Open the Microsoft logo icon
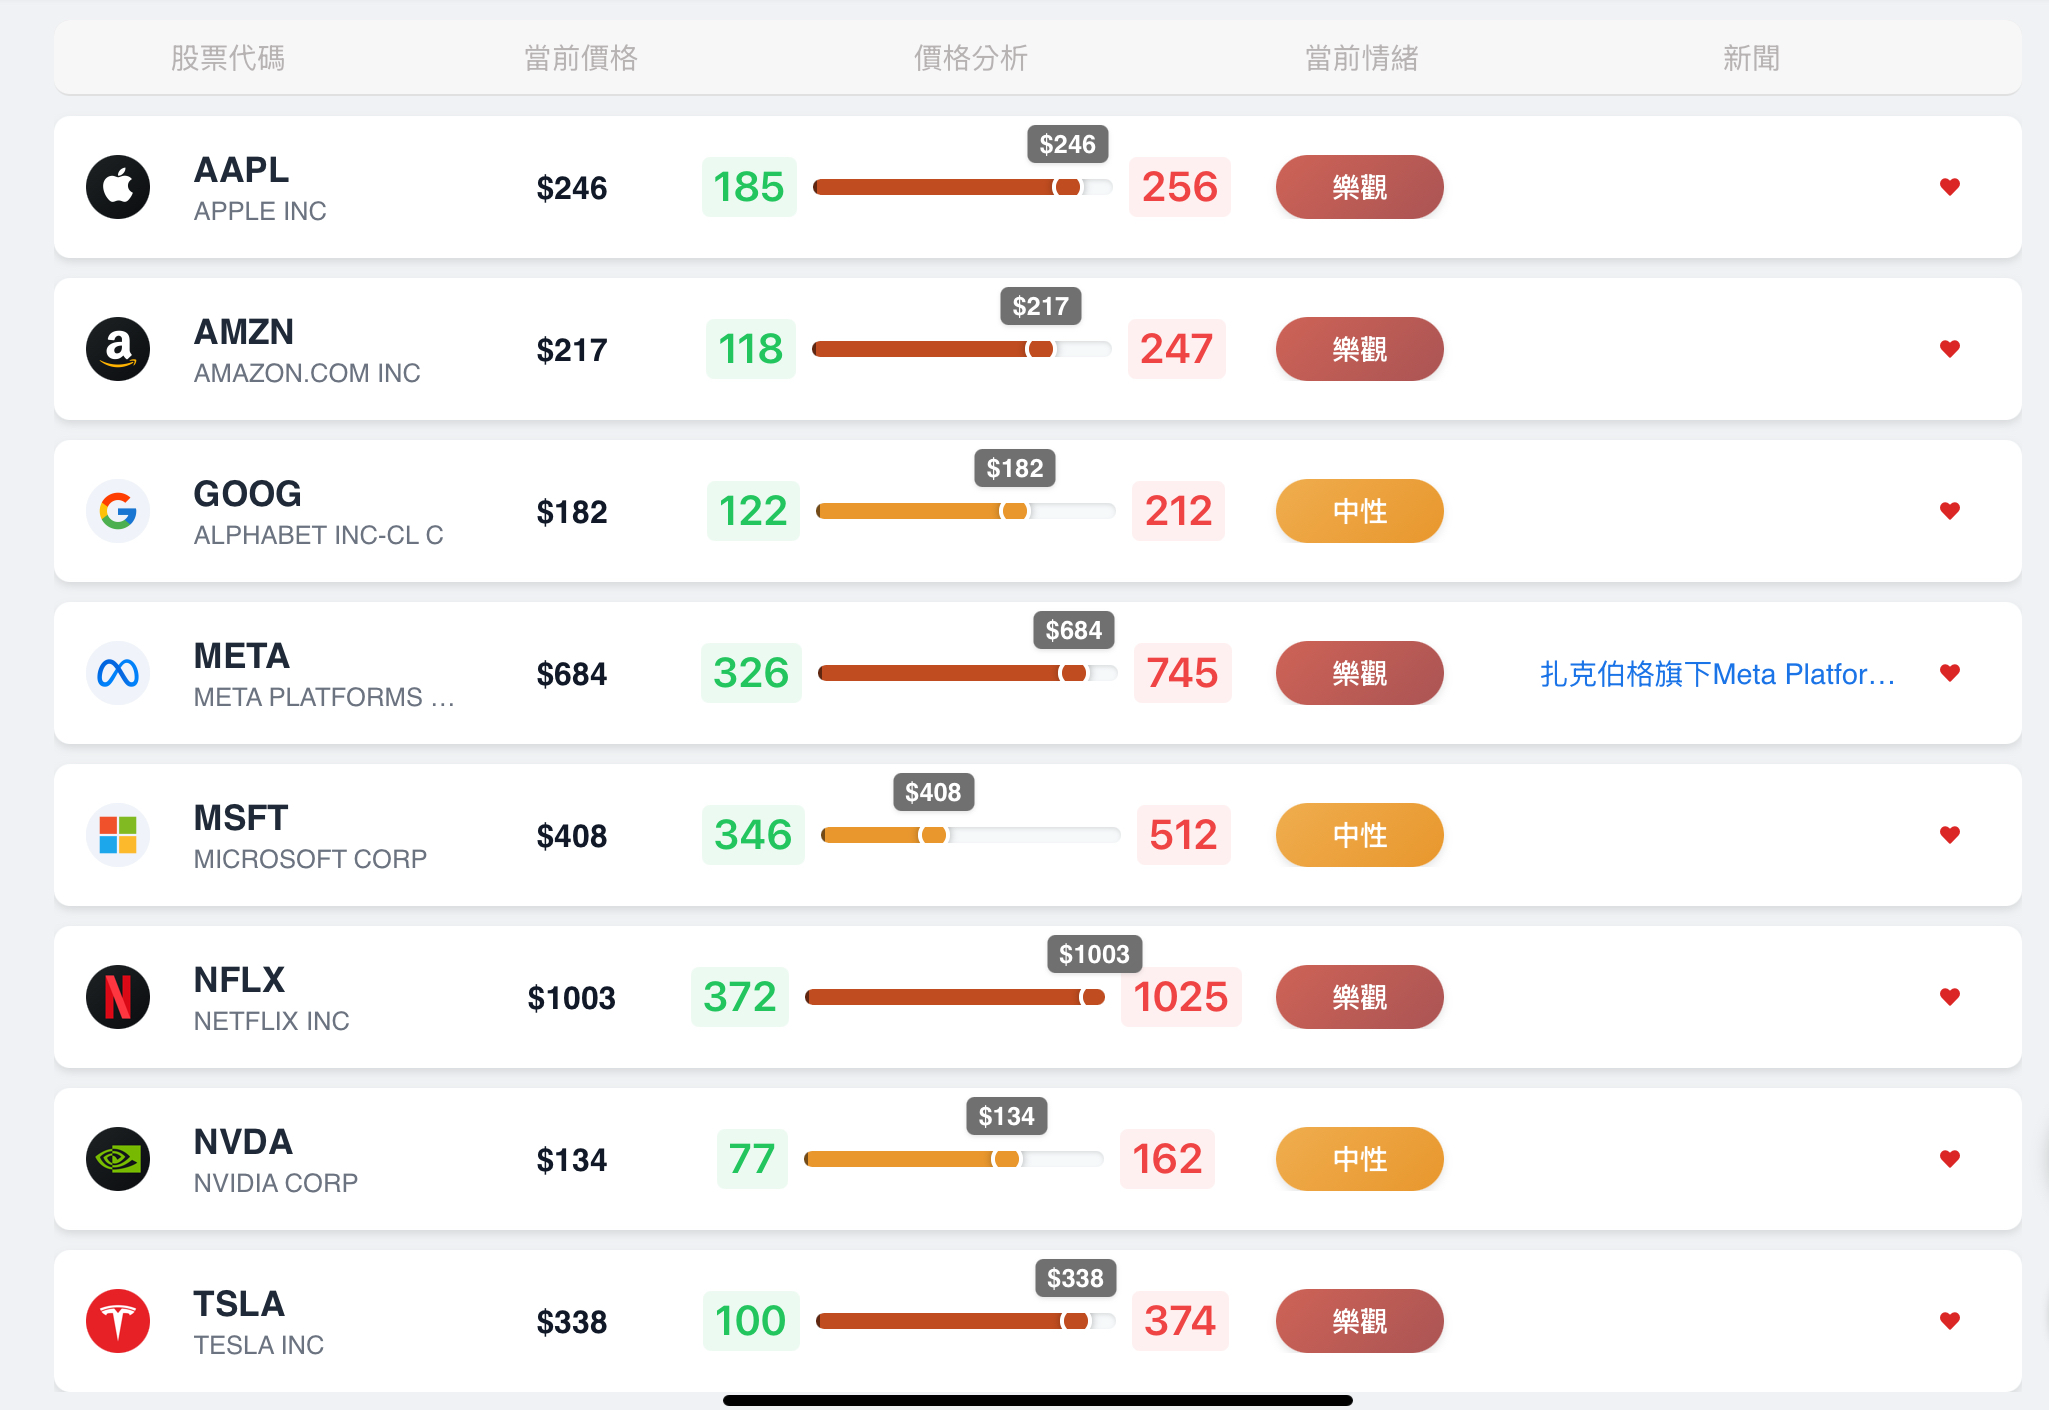2049x1410 pixels. [x=118, y=835]
